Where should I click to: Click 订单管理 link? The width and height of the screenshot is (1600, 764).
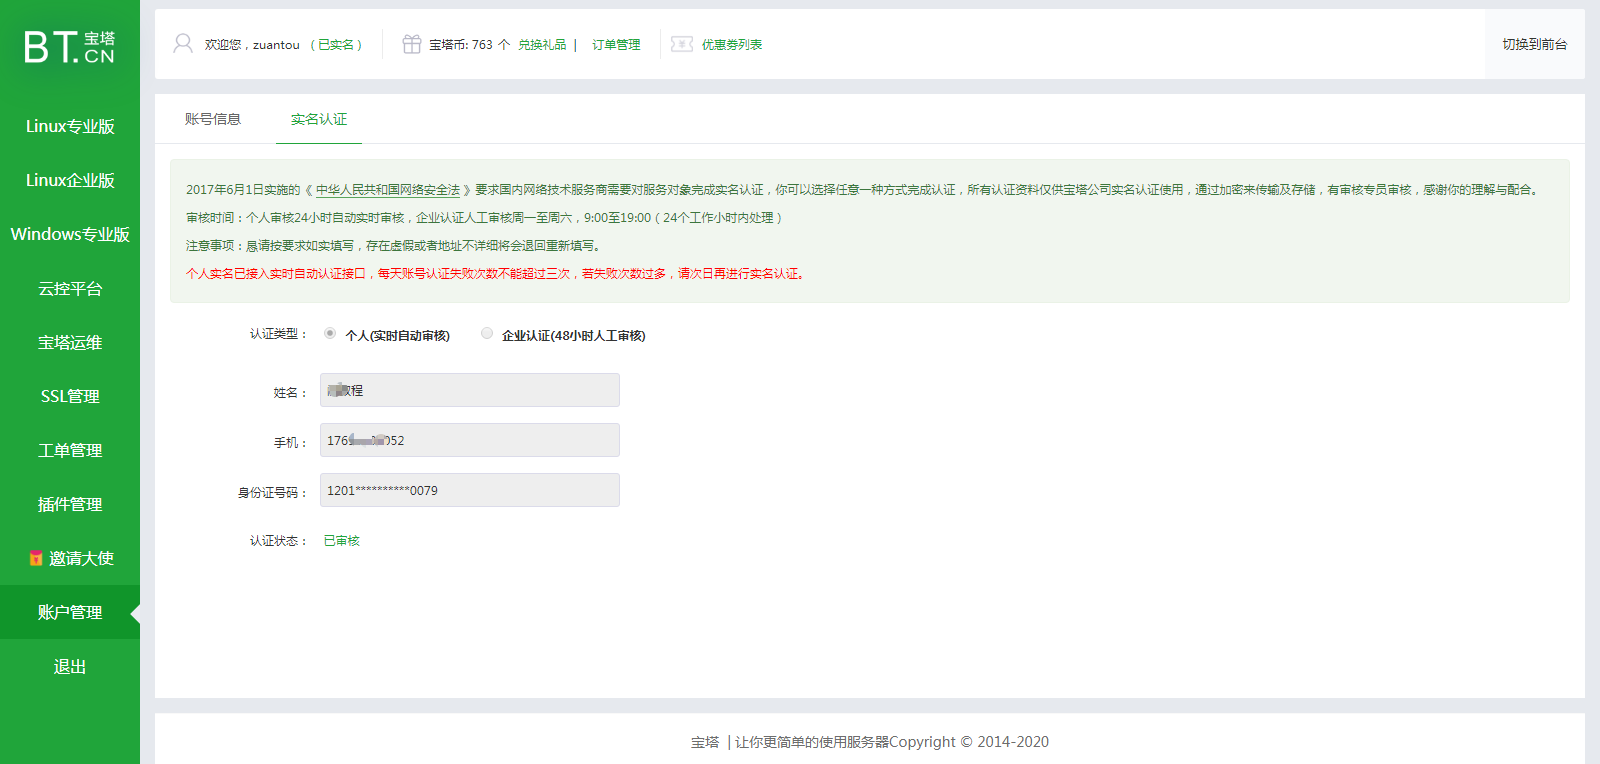[x=616, y=45]
